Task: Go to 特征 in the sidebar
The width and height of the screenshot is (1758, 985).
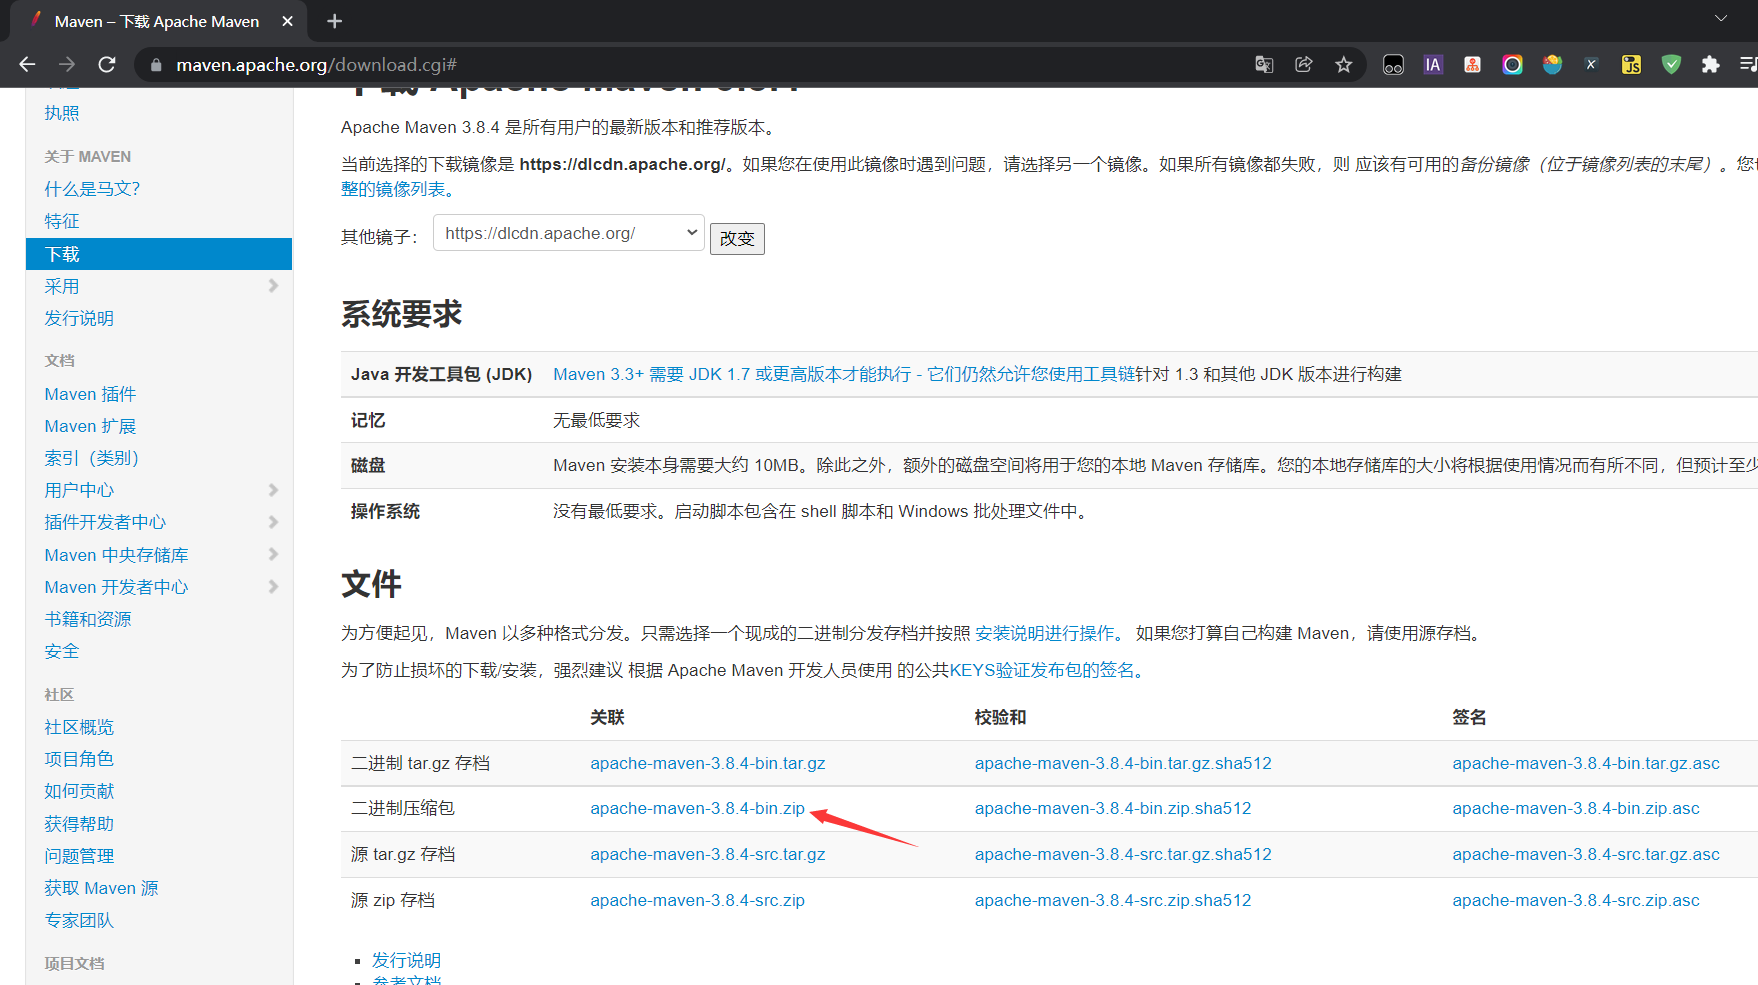Action: point(62,221)
